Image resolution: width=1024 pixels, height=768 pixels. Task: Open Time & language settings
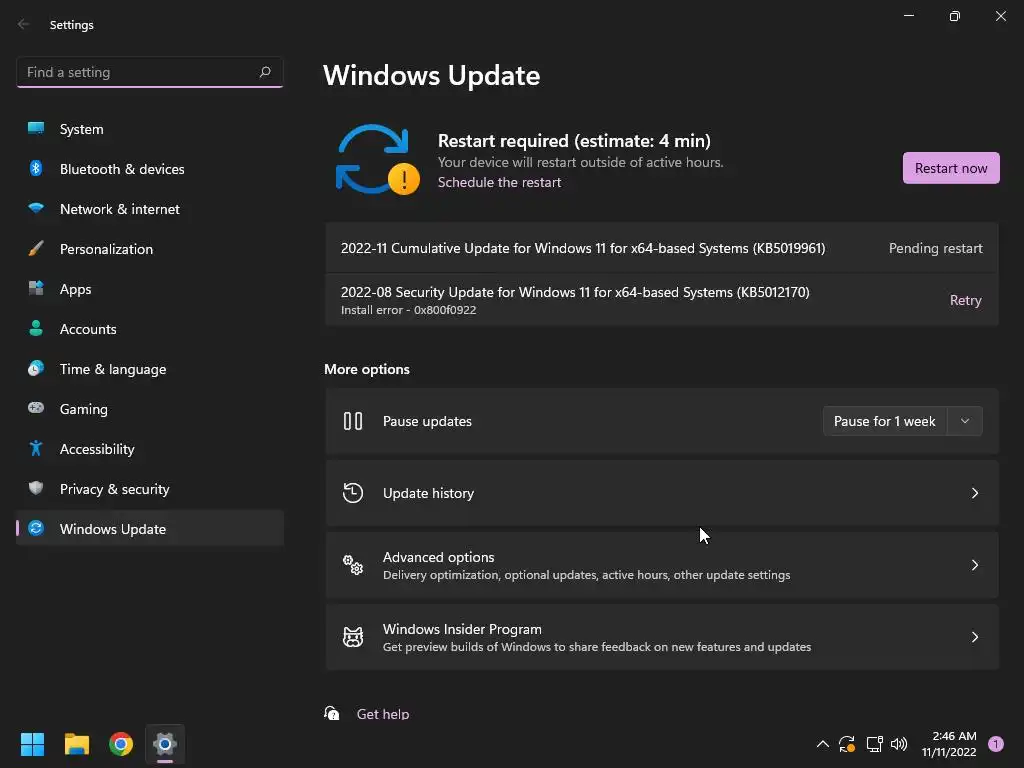[x=150, y=369]
